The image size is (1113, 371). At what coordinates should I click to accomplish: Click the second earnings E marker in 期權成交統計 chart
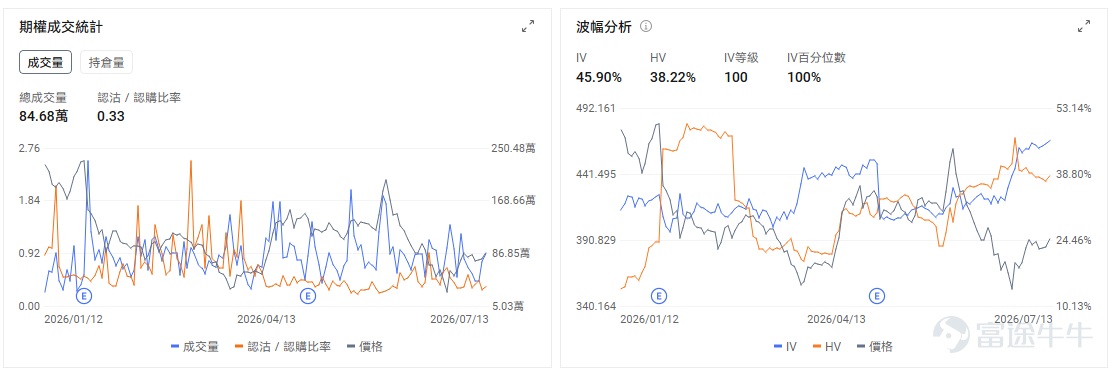tap(307, 295)
